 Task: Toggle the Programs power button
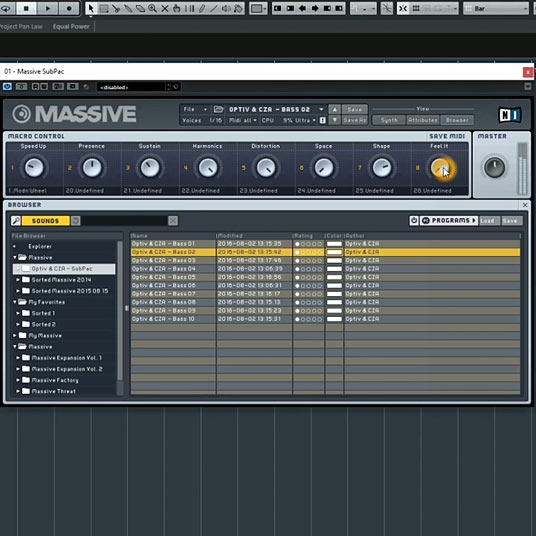pos(414,220)
